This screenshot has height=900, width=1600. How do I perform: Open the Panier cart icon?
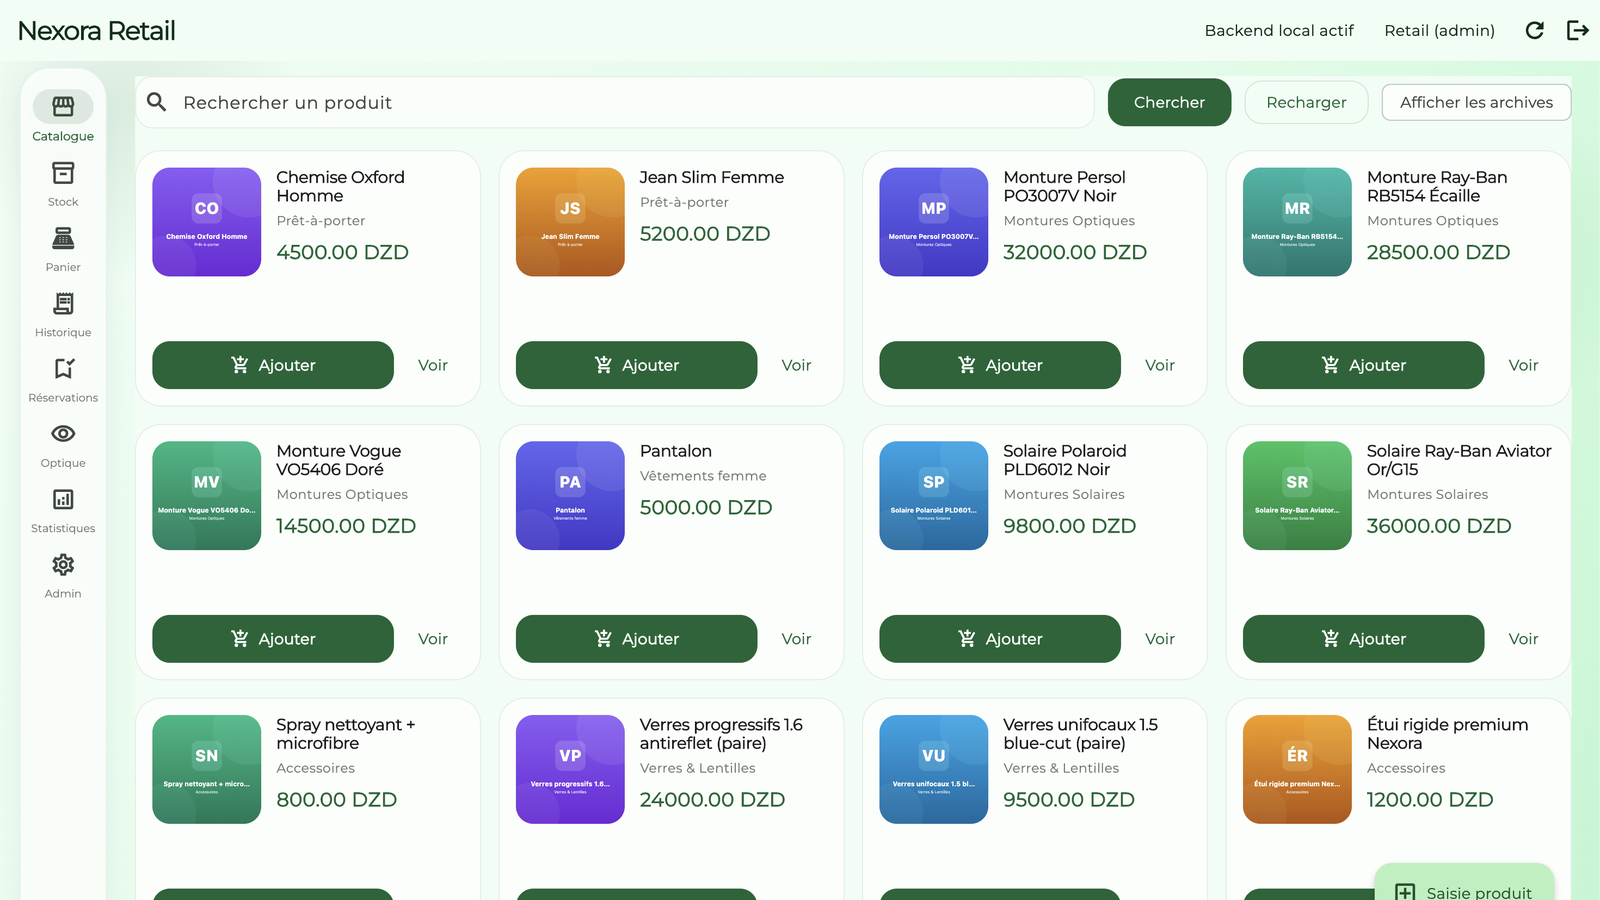[63, 238]
